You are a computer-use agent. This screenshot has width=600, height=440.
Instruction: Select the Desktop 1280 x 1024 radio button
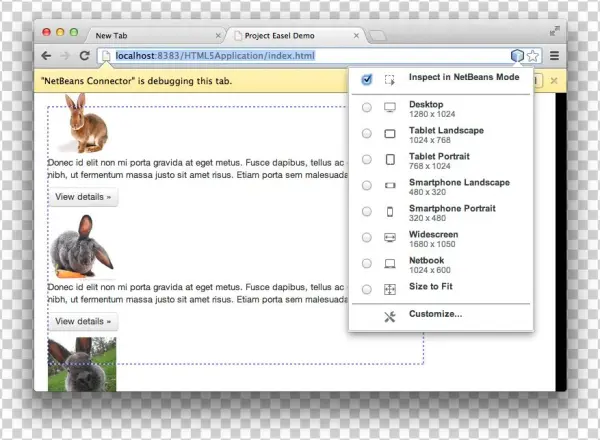tap(367, 108)
